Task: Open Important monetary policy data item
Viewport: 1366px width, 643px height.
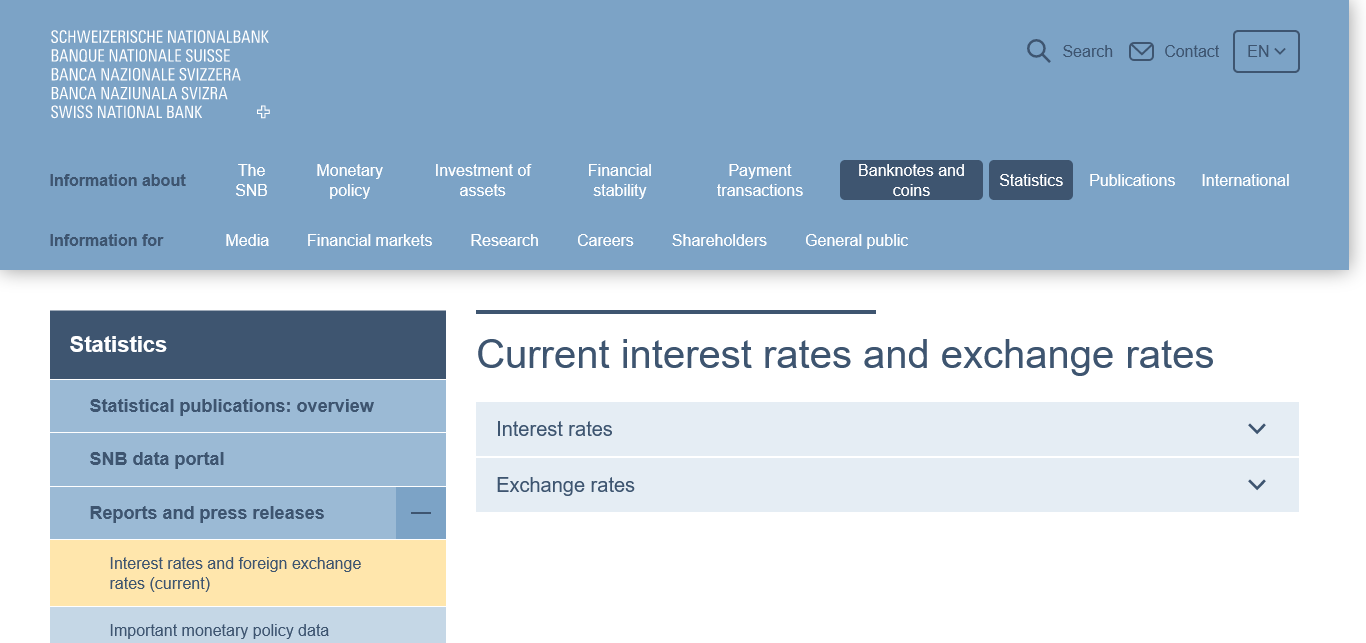Action: click(219, 630)
